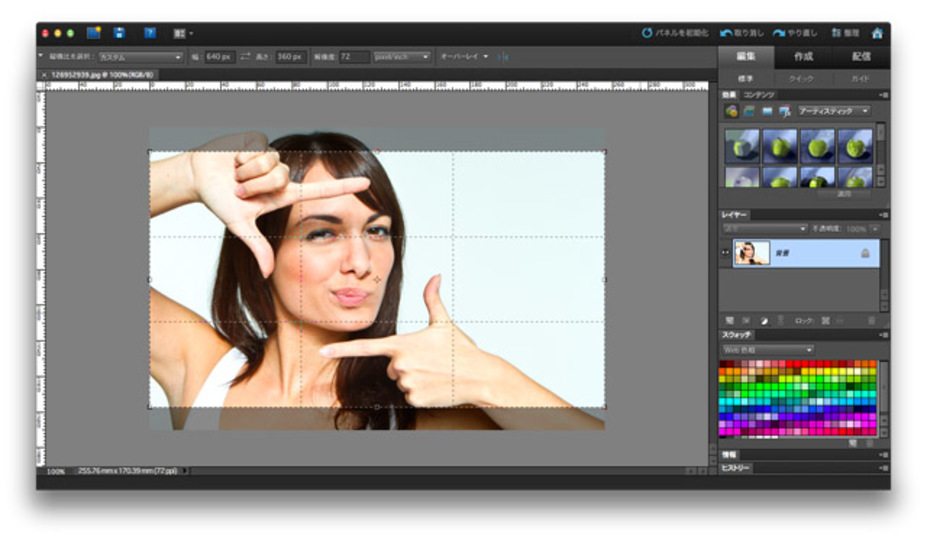Click the Apply (適用) button under effects

pyautogui.click(x=844, y=194)
